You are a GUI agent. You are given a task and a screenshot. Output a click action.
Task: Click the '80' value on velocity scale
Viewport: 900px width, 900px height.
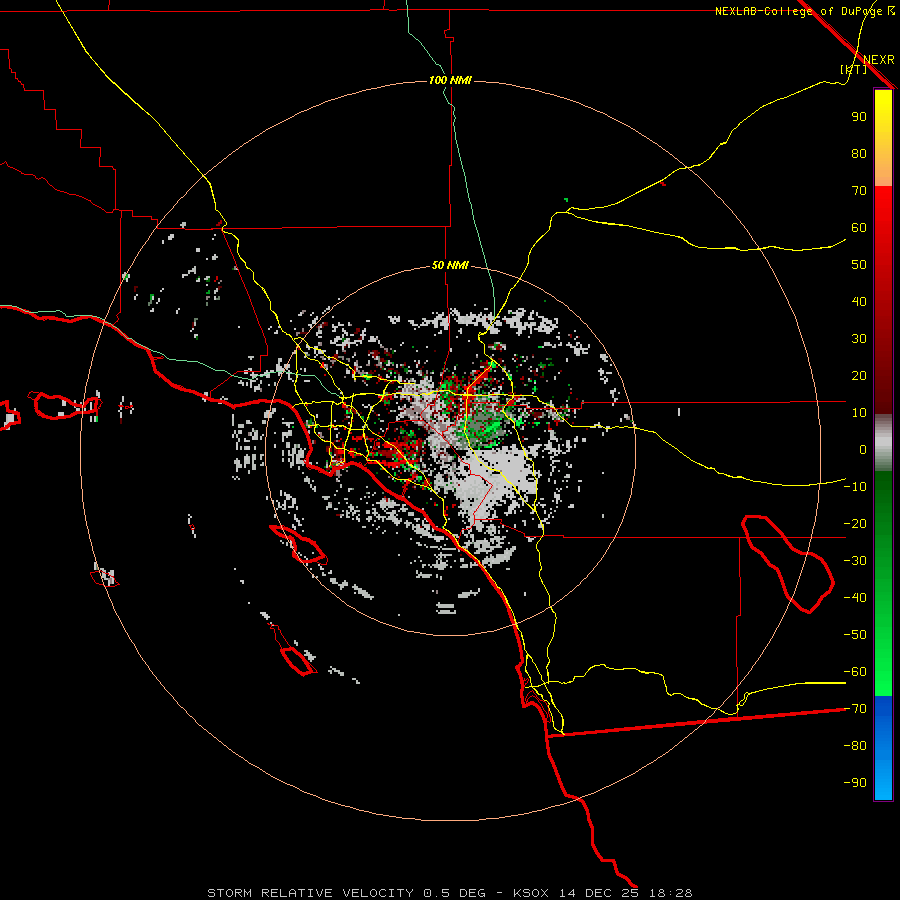[859, 154]
